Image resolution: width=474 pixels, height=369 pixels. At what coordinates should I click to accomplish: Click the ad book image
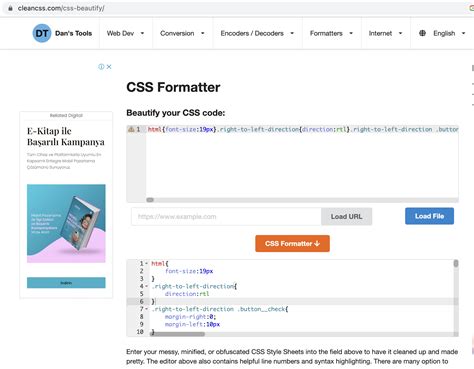tap(66, 224)
